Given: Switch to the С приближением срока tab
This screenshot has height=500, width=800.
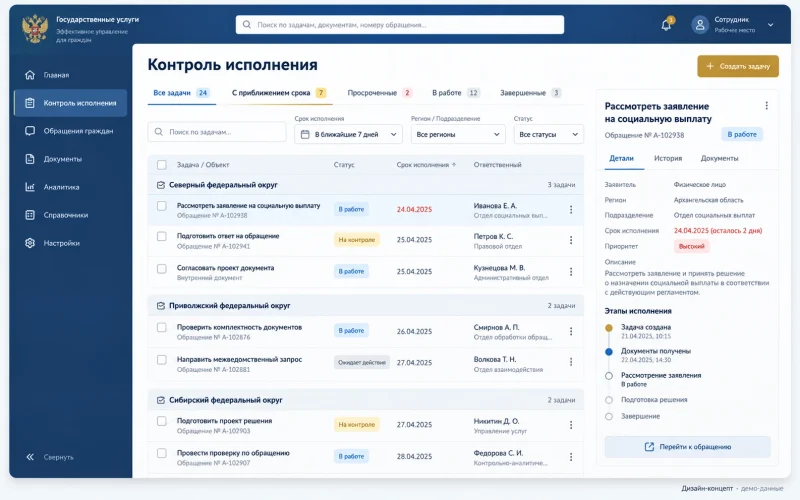Looking at the screenshot, I should coord(279,93).
